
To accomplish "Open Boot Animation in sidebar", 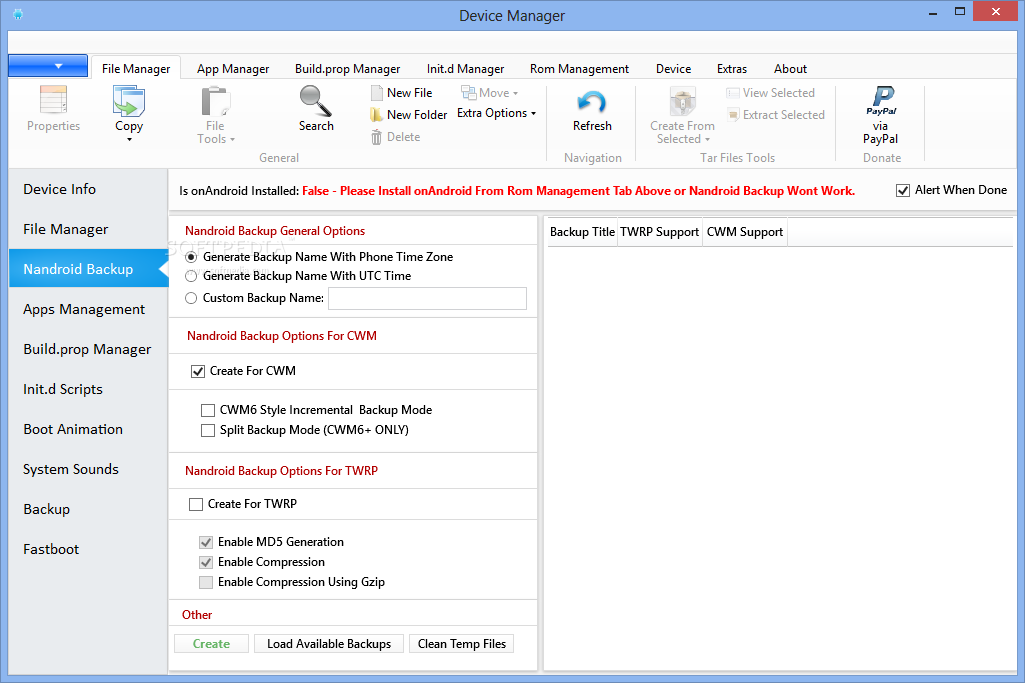I will (x=89, y=429).
